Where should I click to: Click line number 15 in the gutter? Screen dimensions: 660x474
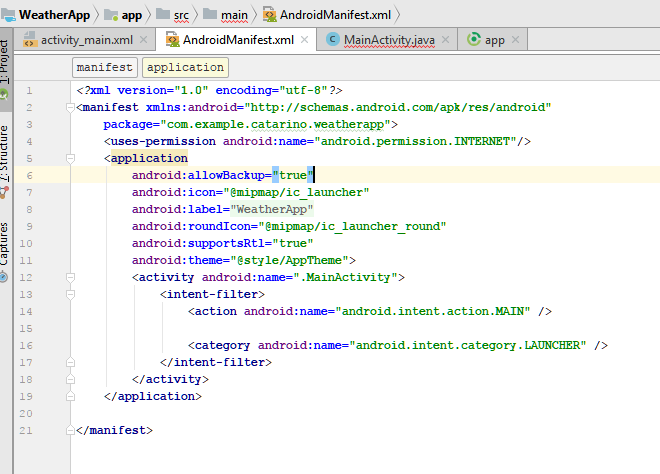click(x=26, y=329)
